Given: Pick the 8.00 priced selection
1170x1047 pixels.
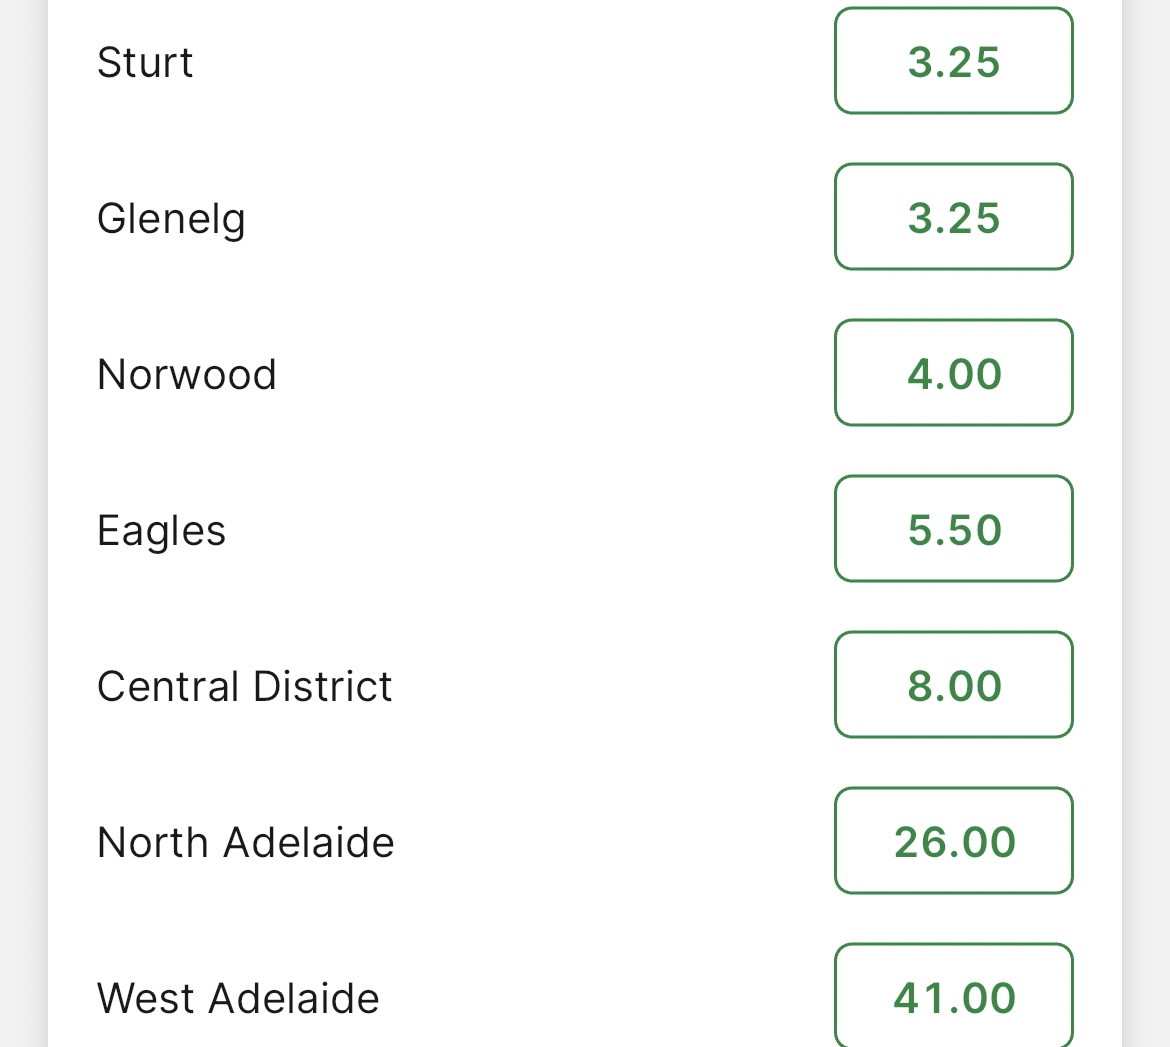Looking at the screenshot, I should pos(954,685).
